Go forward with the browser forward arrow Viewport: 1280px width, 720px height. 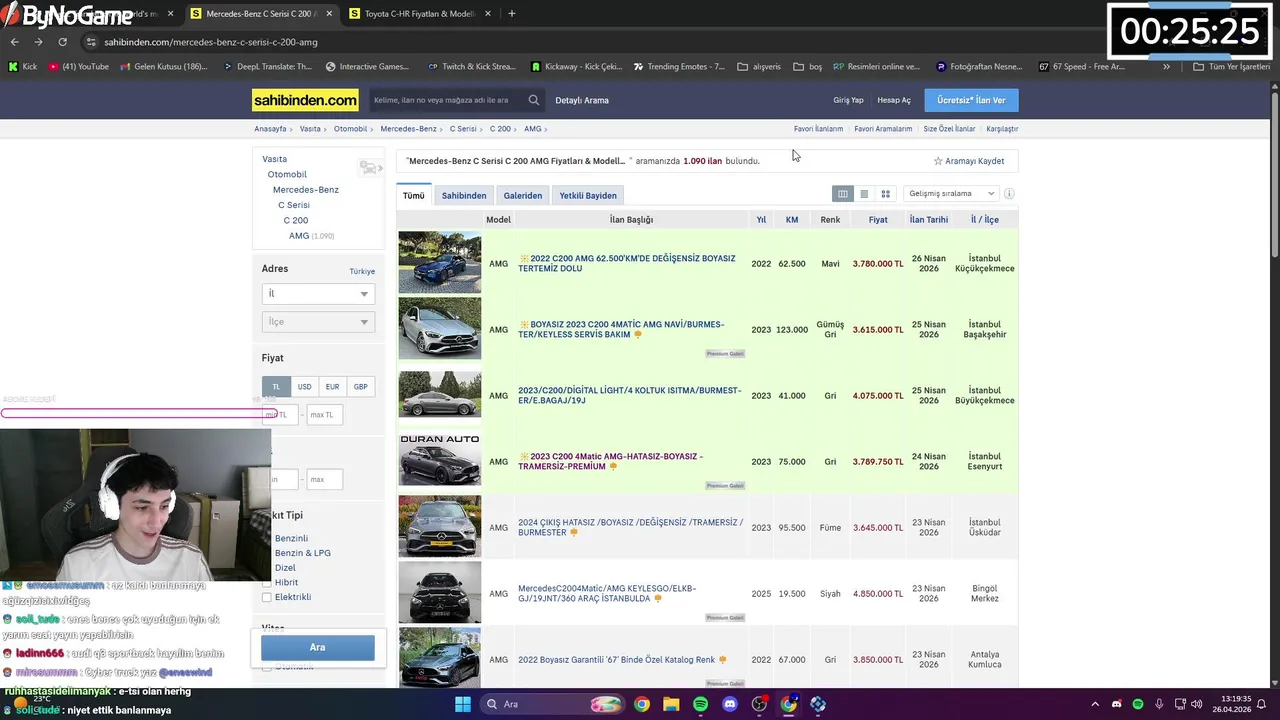[38, 42]
